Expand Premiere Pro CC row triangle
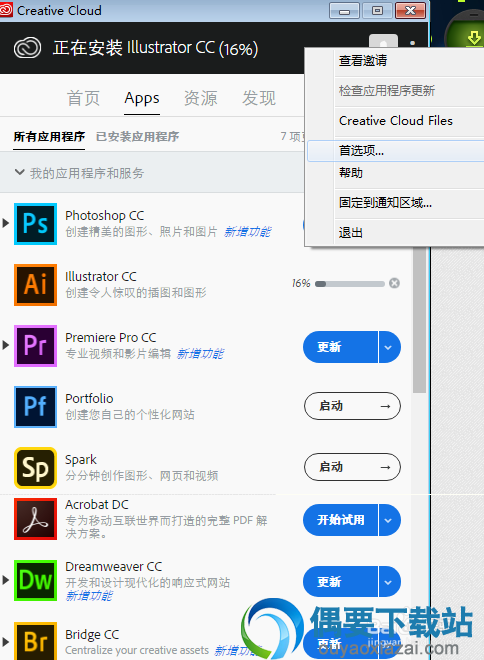 point(5,345)
